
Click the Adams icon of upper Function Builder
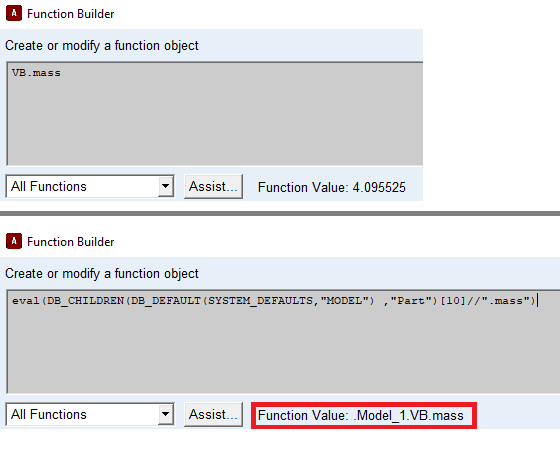(x=14, y=14)
